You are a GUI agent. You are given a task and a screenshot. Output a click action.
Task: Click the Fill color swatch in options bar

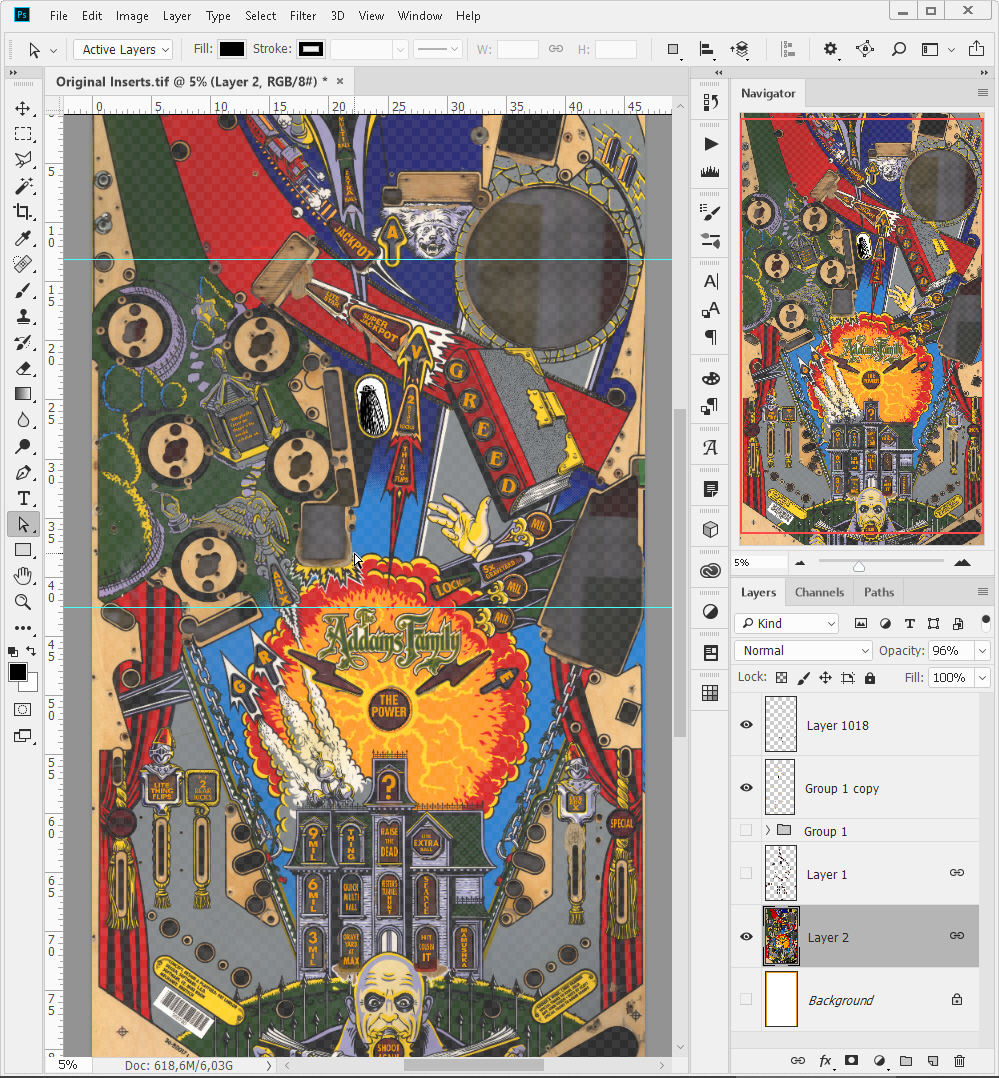point(232,48)
